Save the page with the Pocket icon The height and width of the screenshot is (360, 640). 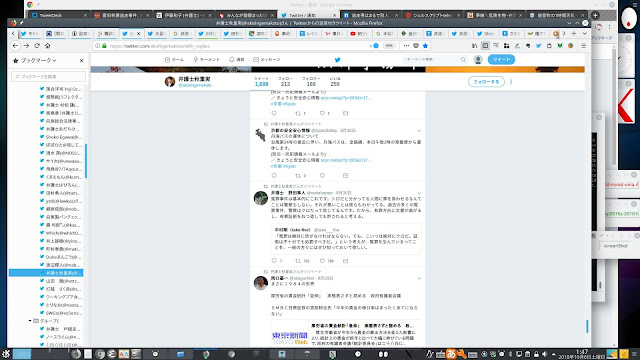(416, 46)
